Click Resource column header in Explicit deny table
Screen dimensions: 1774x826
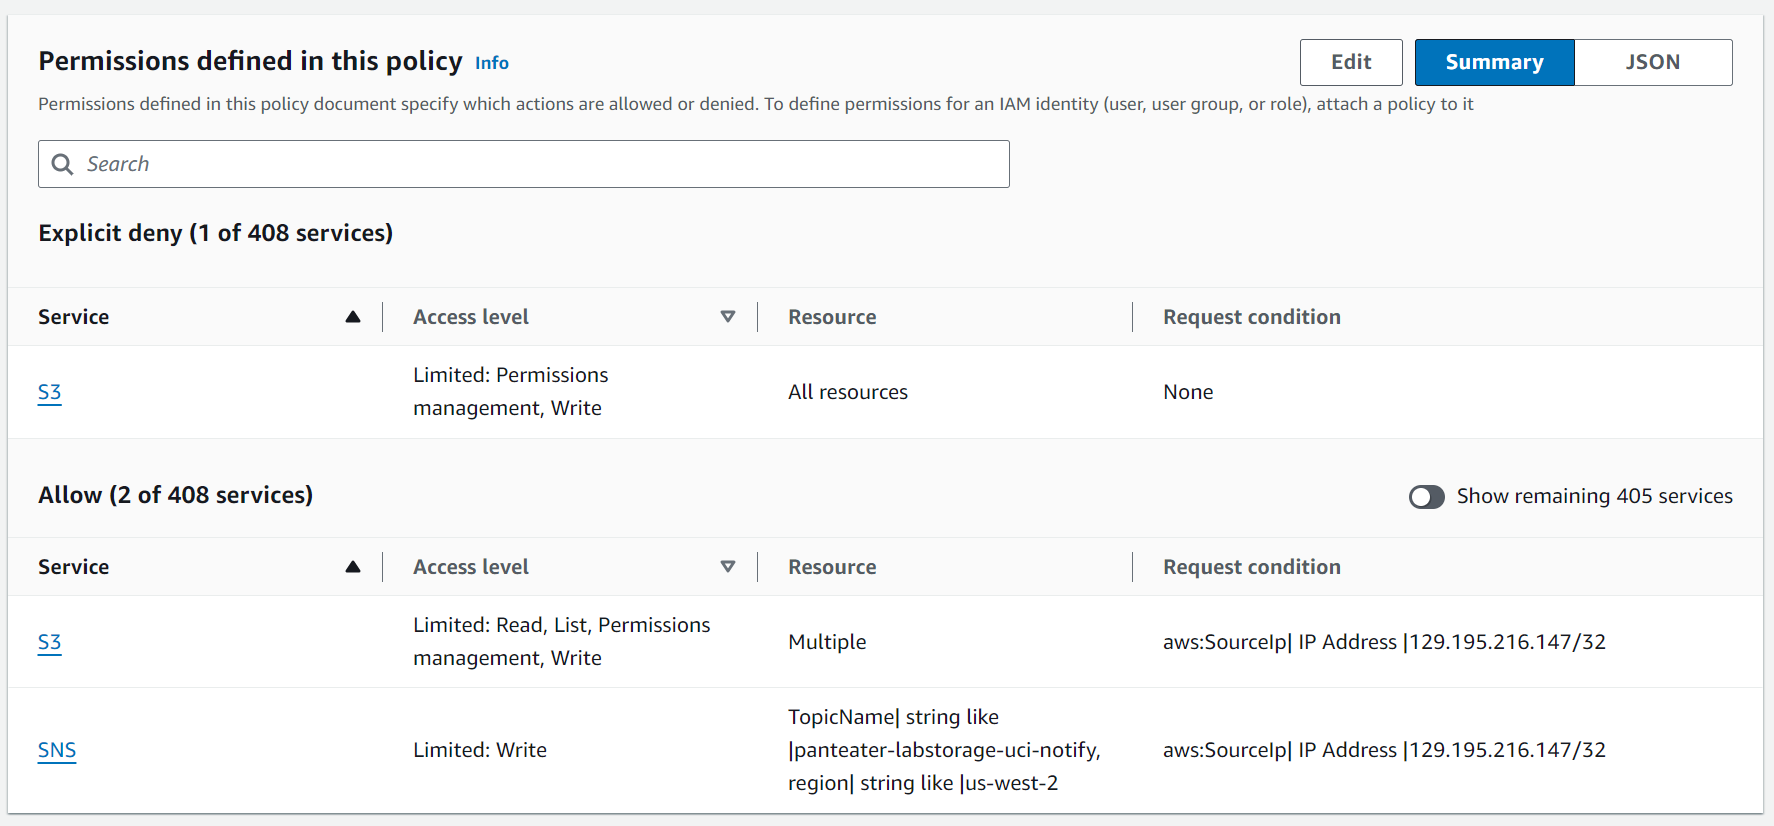point(832,317)
